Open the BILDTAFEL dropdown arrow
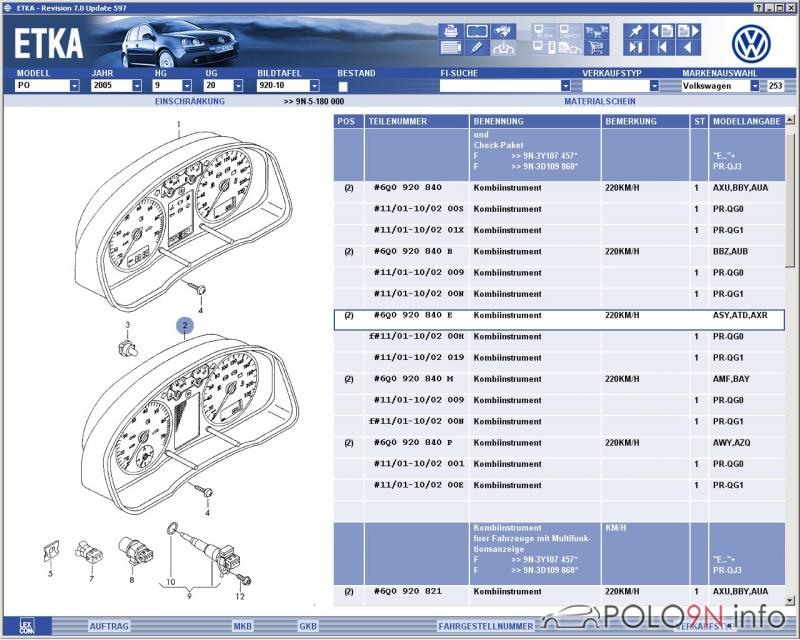 coord(315,86)
